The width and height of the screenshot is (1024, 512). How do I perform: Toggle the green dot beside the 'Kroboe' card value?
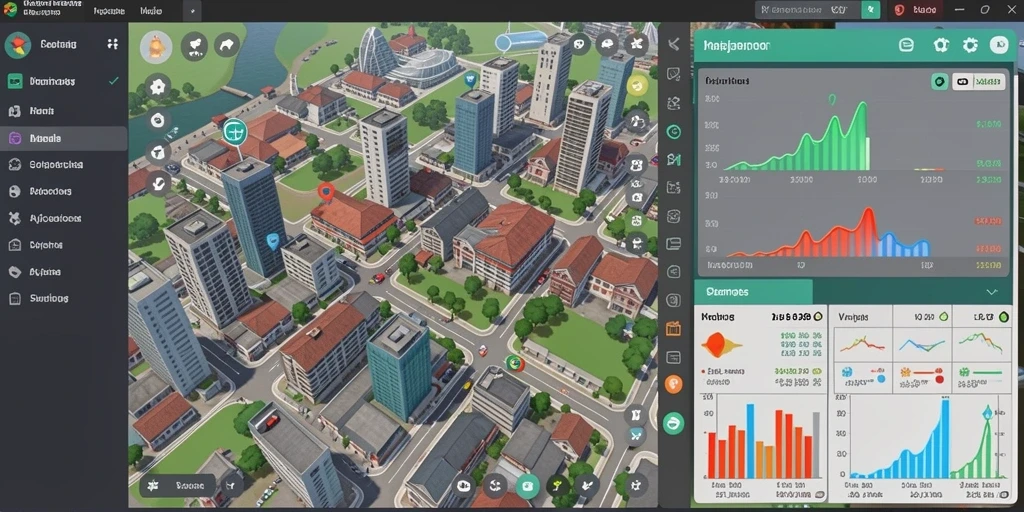(x=818, y=316)
